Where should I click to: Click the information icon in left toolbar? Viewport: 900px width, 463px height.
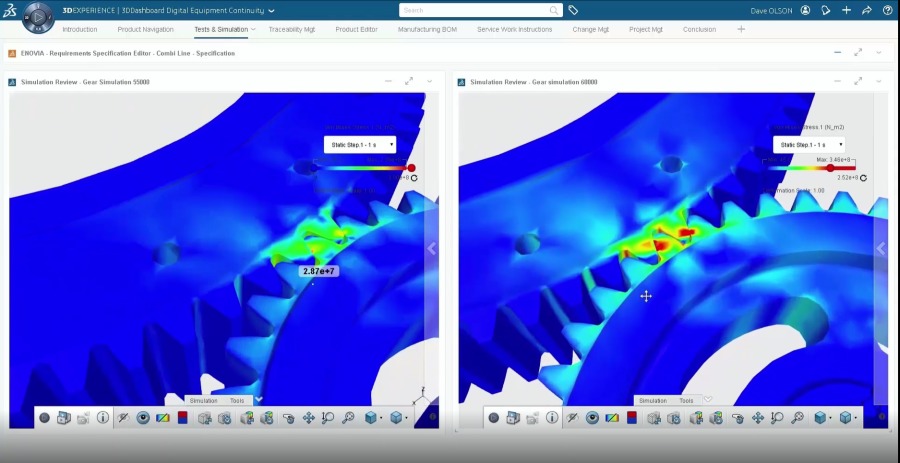tap(103, 418)
